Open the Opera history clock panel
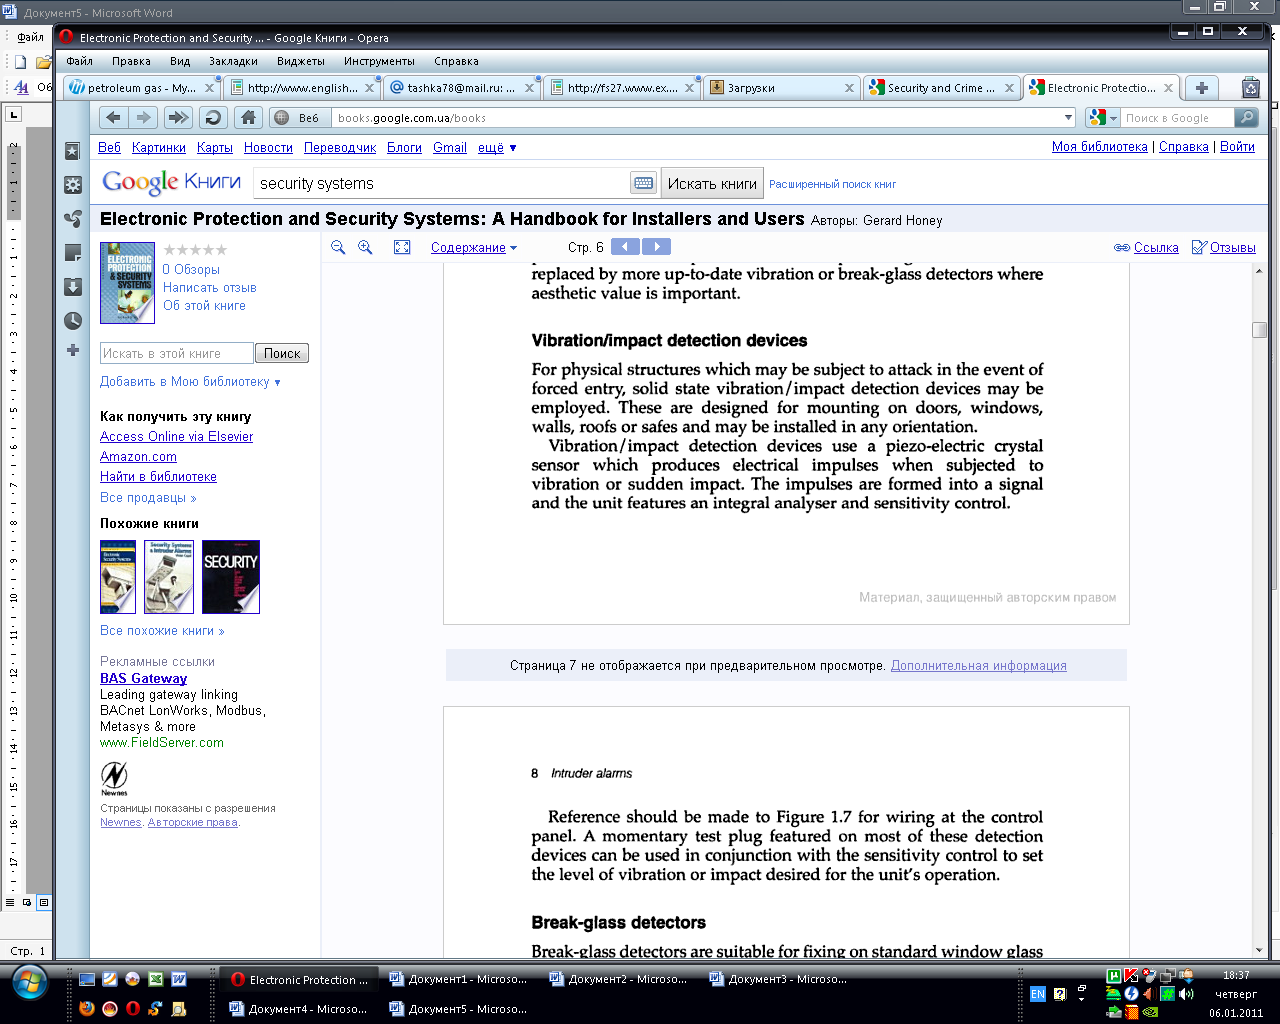 pos(73,321)
